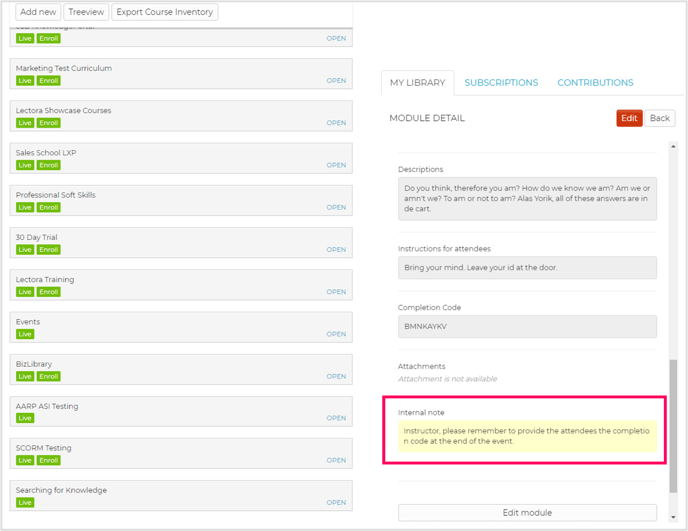Open the BizLibrary course
Image resolution: width=688 pixels, height=531 pixels.
[336, 376]
